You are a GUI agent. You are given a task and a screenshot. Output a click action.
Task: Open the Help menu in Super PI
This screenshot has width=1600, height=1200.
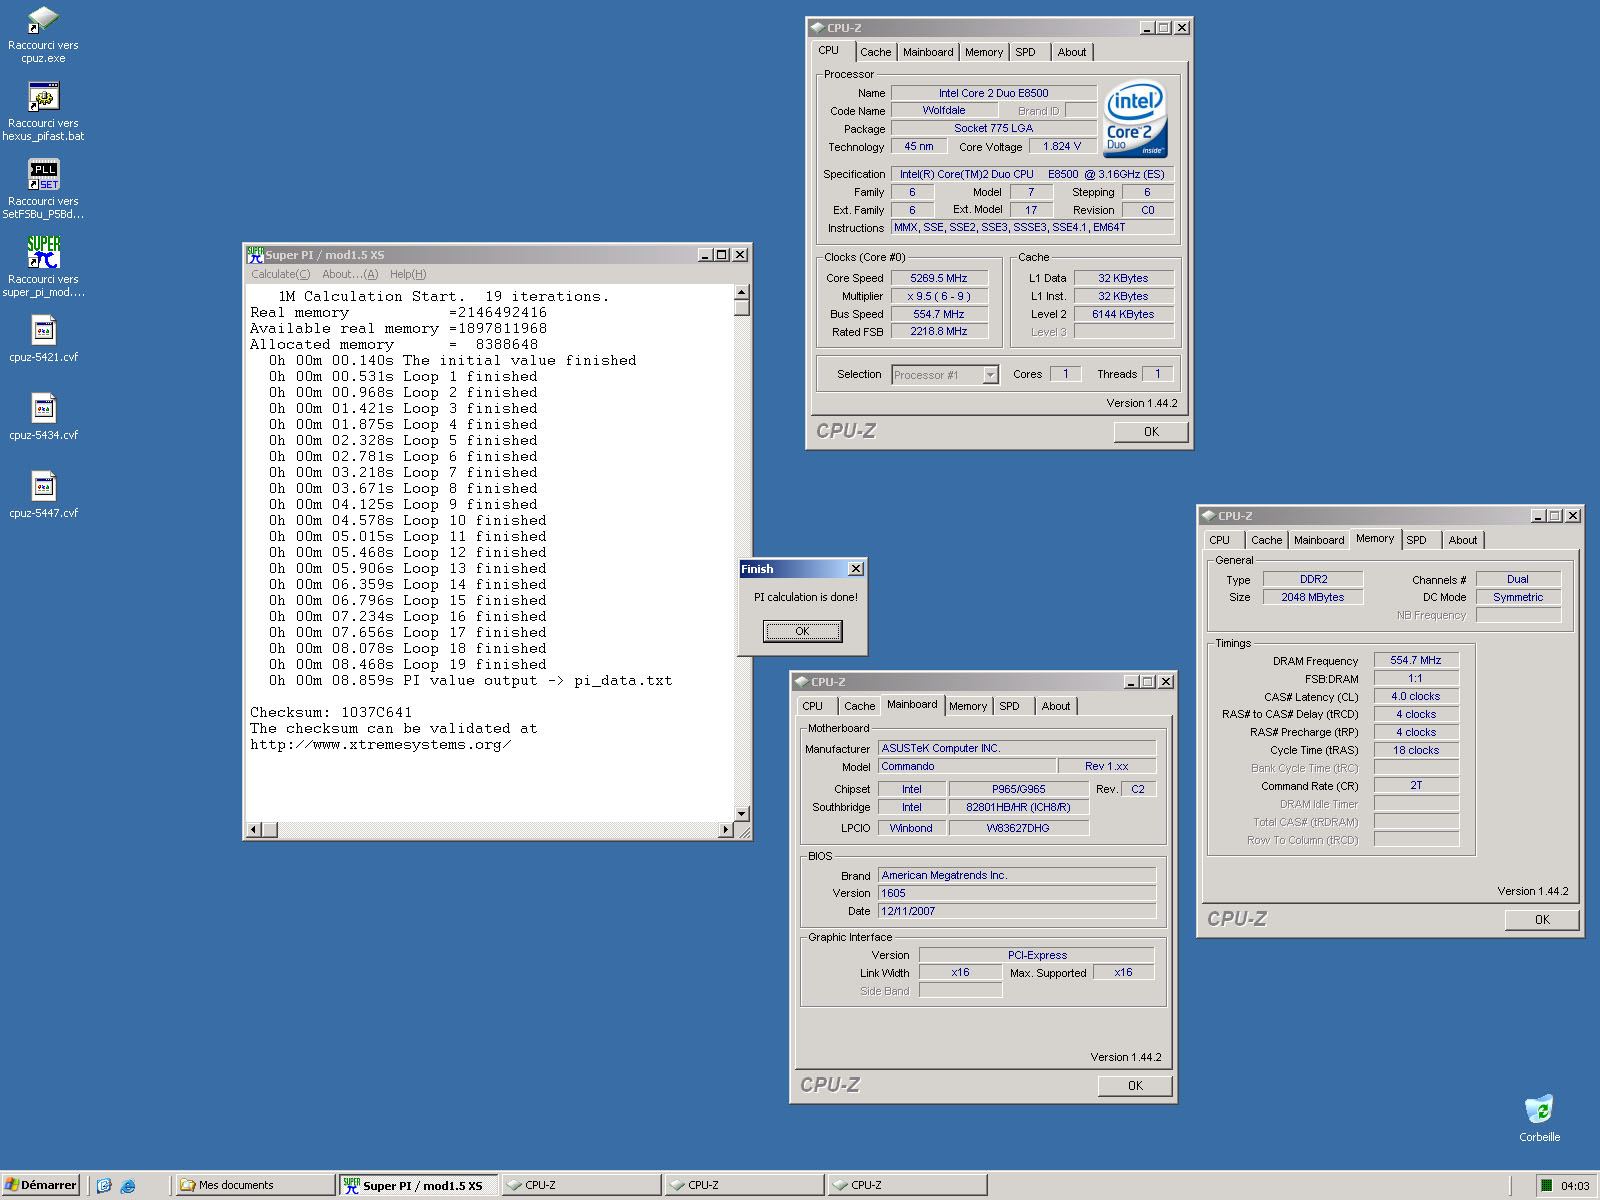[408, 274]
